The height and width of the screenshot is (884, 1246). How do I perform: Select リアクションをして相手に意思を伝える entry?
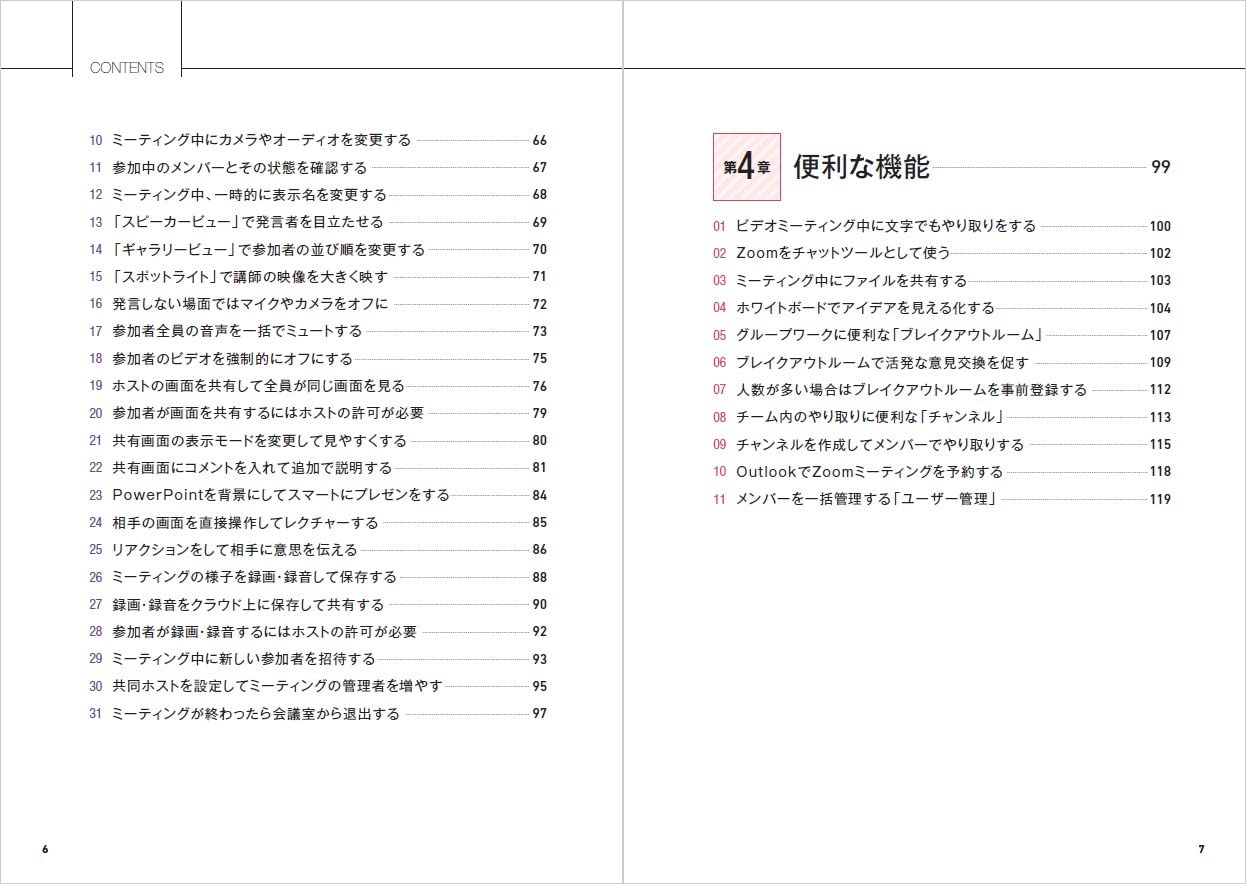point(234,550)
